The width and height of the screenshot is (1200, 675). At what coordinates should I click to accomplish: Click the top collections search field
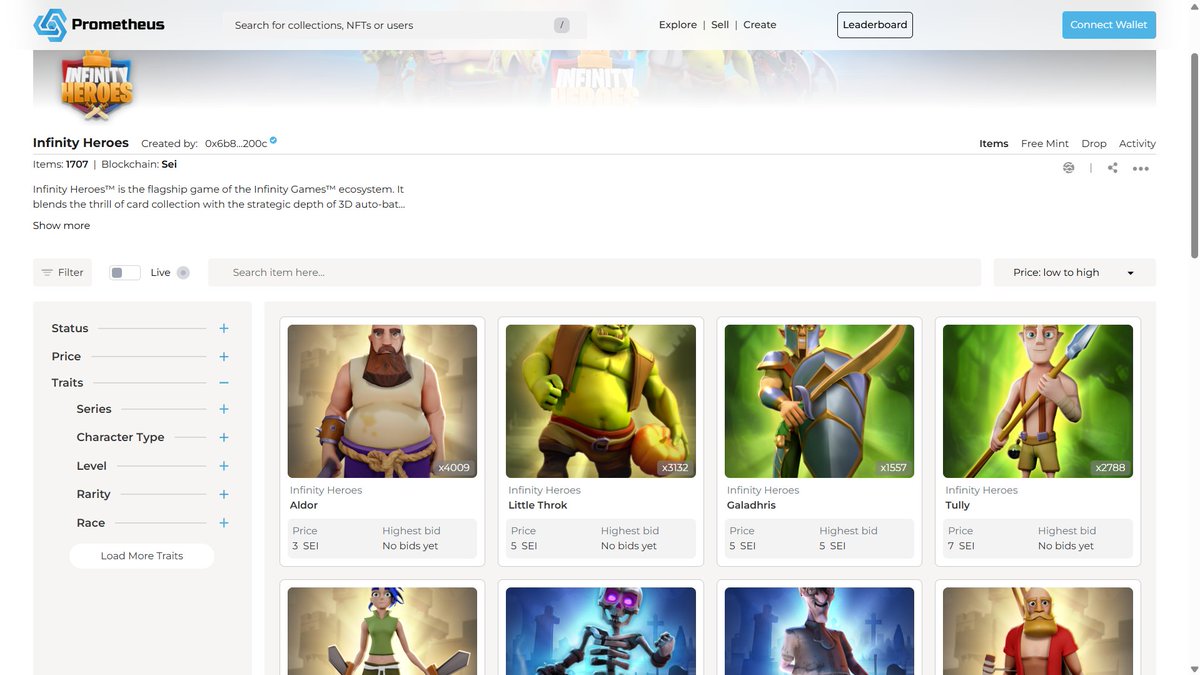point(404,25)
